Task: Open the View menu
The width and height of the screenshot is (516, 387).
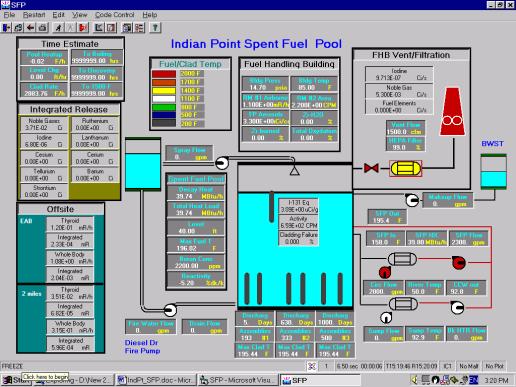Action: 80,15
